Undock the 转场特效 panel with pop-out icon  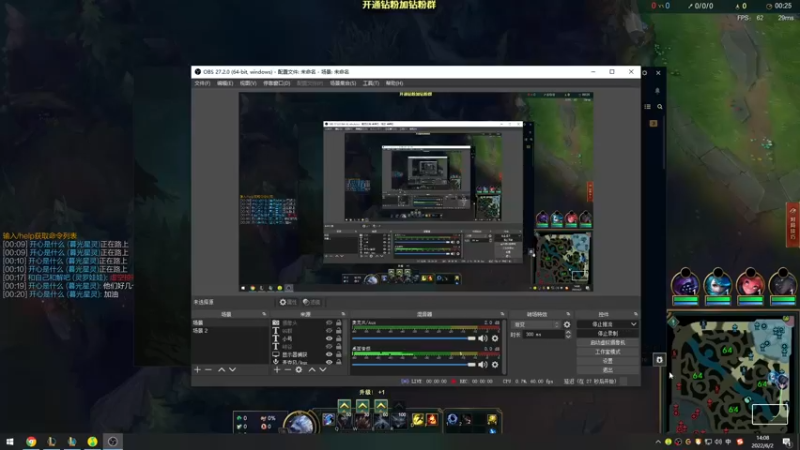[x=568, y=314]
